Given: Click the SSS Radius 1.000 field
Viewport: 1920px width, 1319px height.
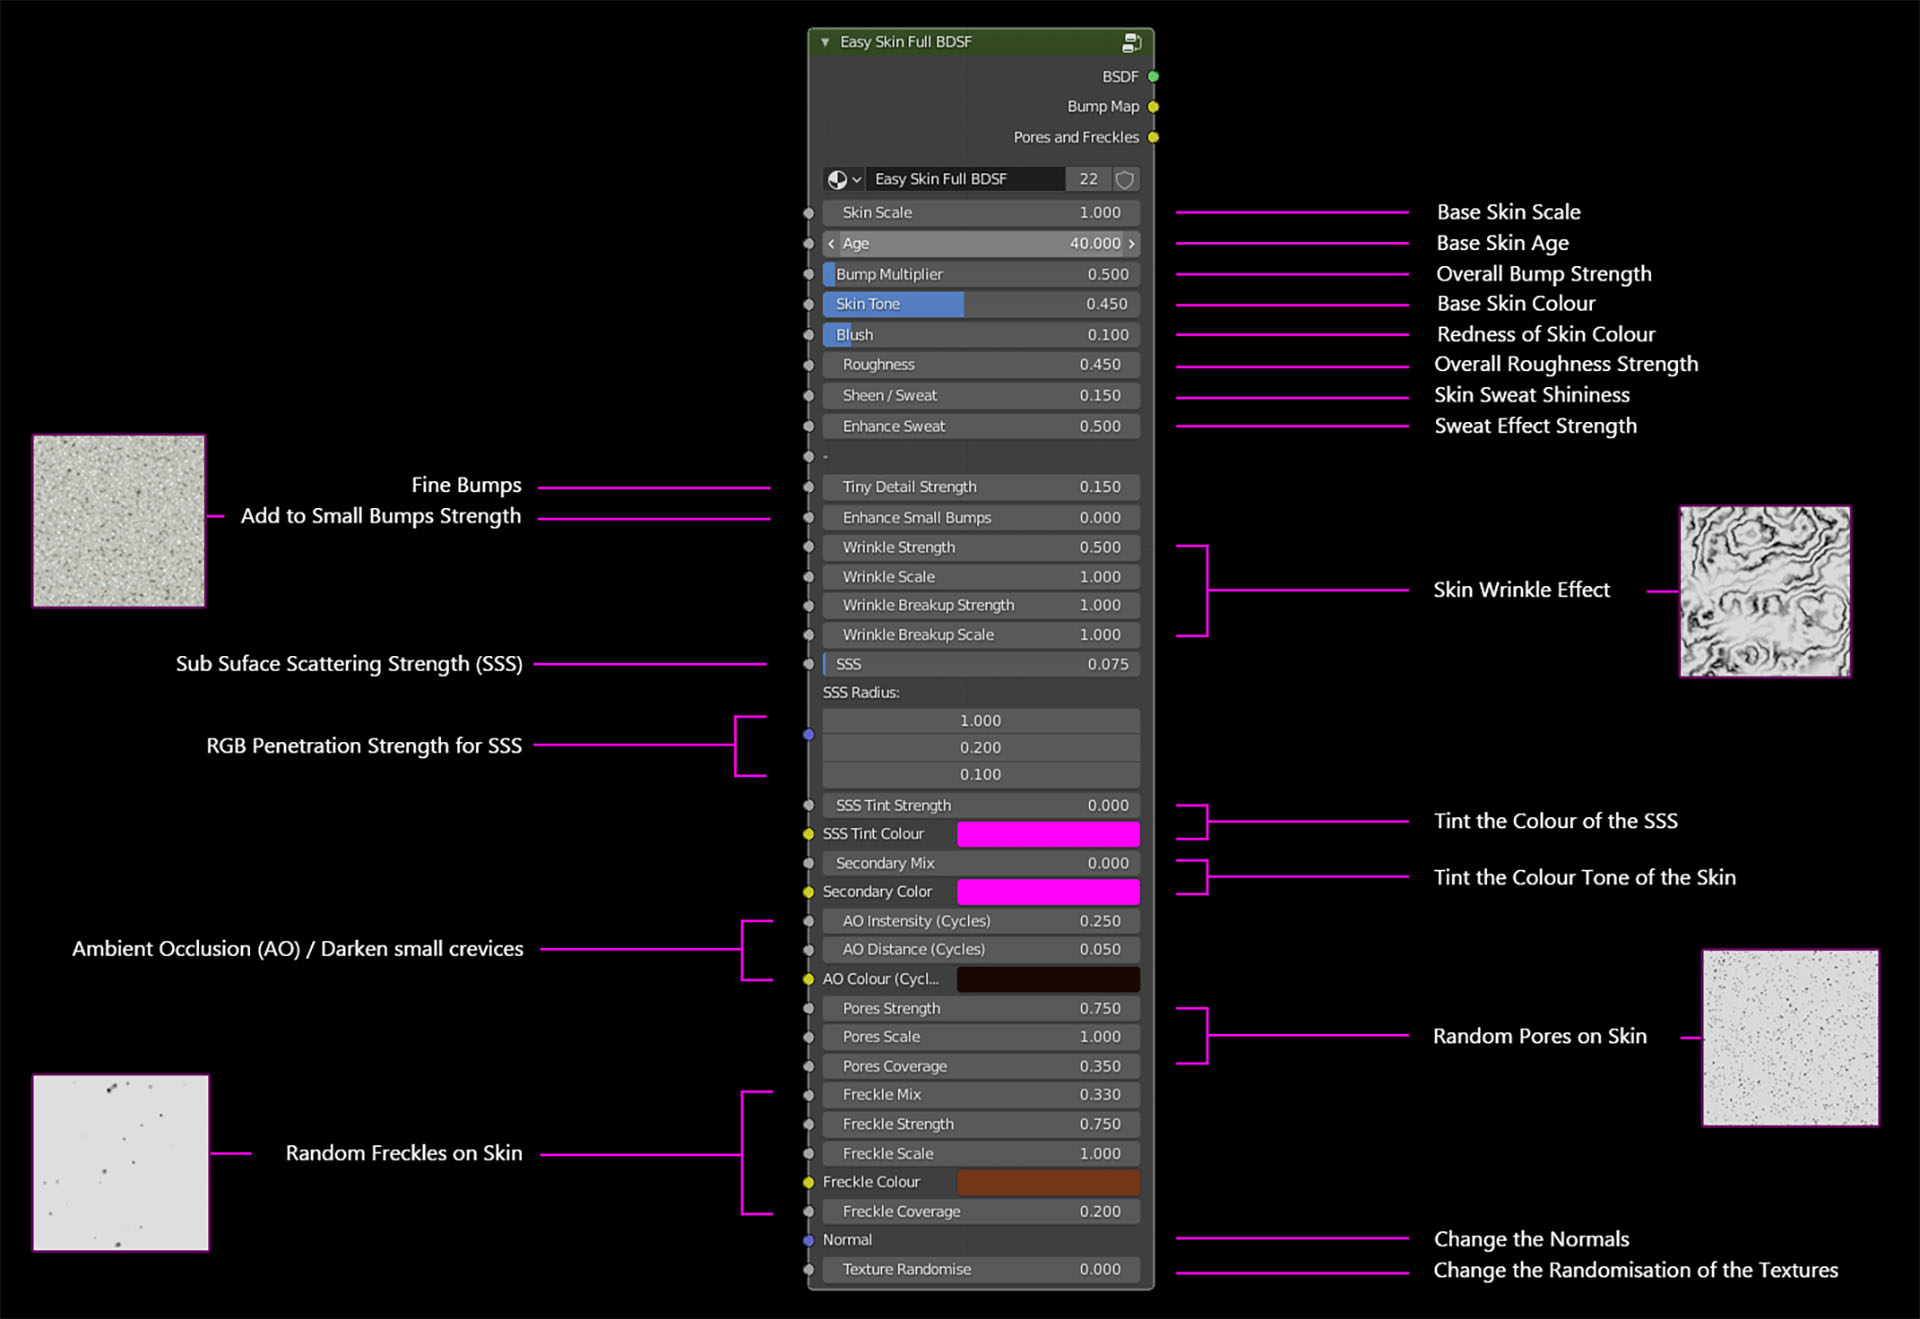Looking at the screenshot, I should pyautogui.click(x=981, y=721).
